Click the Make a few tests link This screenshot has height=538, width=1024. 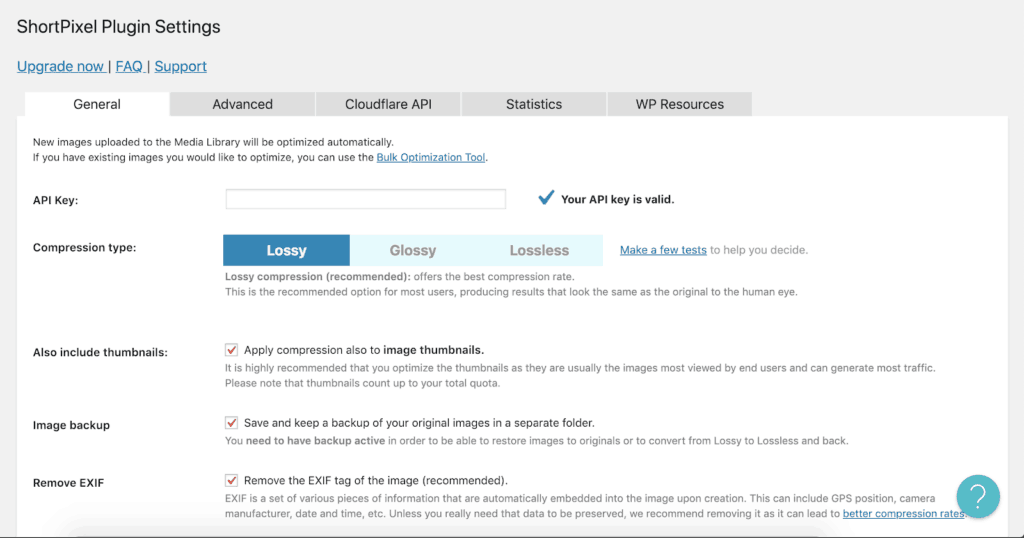(x=663, y=250)
